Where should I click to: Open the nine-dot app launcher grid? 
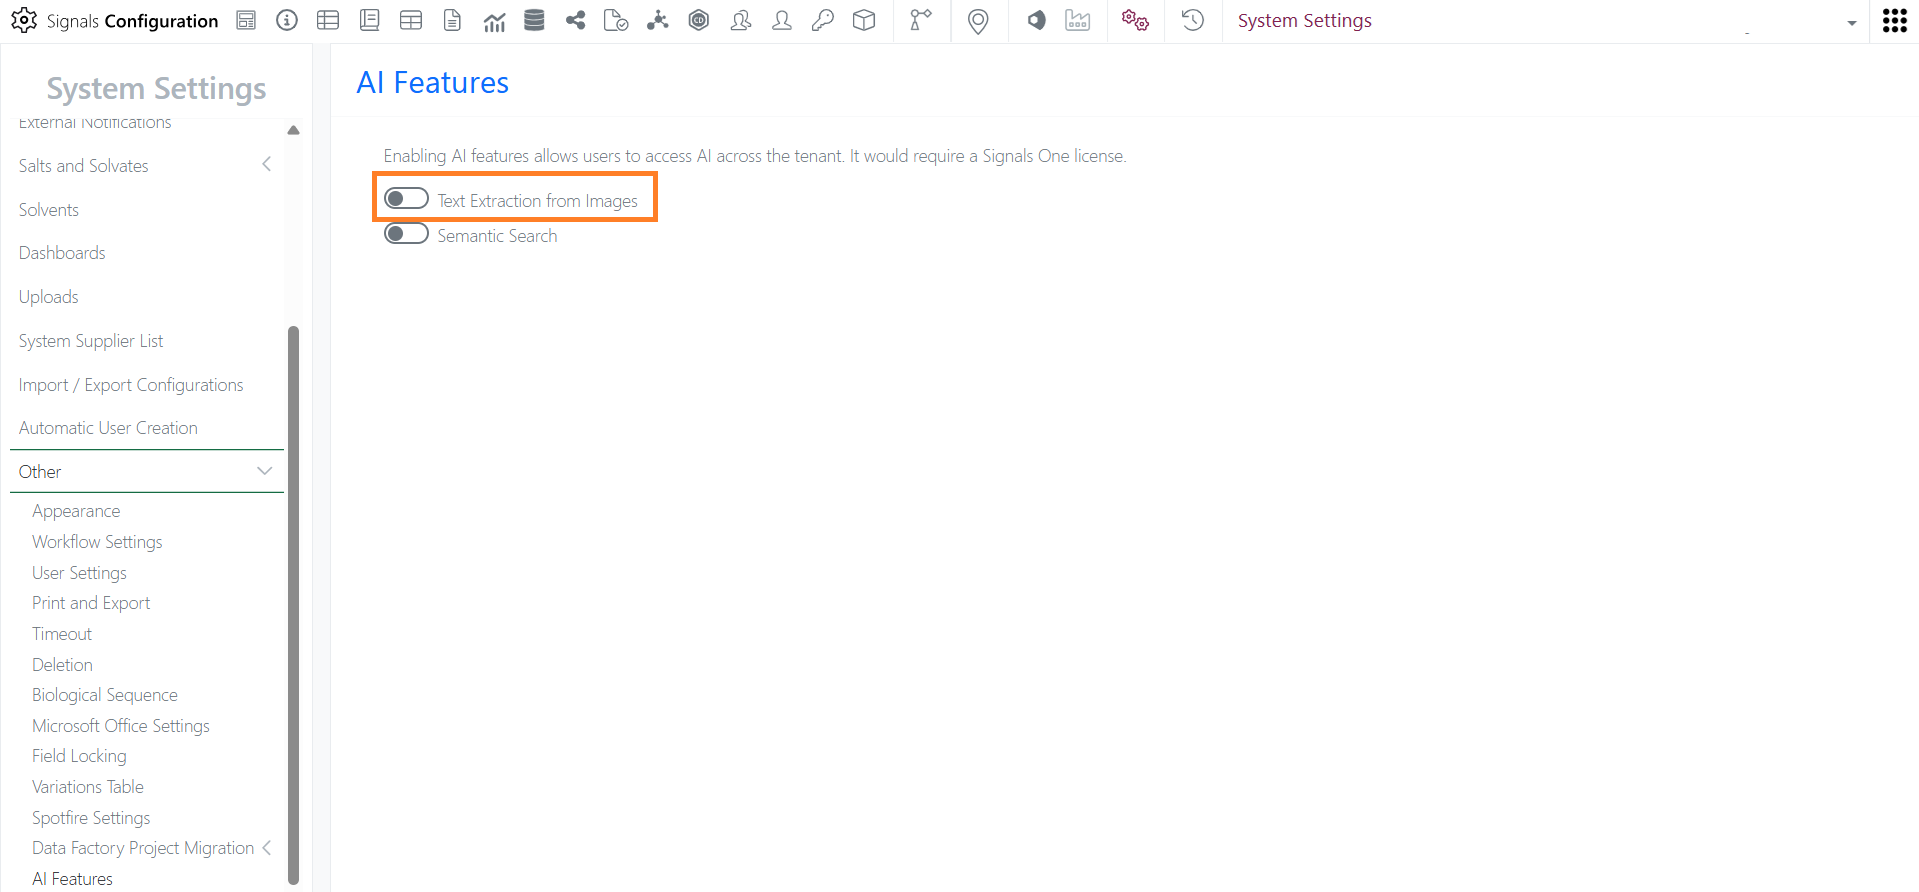point(1895,21)
